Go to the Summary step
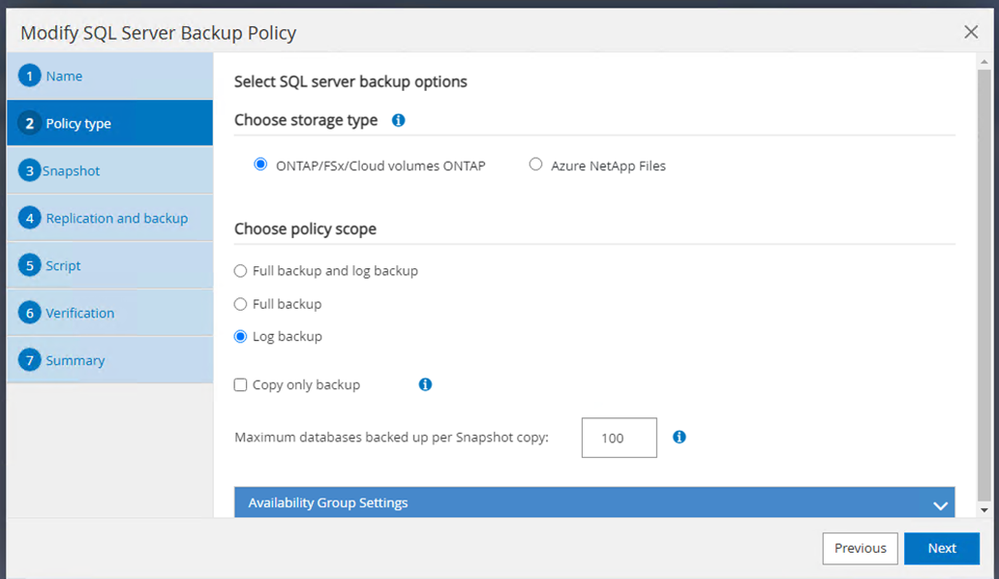The height and width of the screenshot is (579, 999). pyautogui.click(x=75, y=360)
